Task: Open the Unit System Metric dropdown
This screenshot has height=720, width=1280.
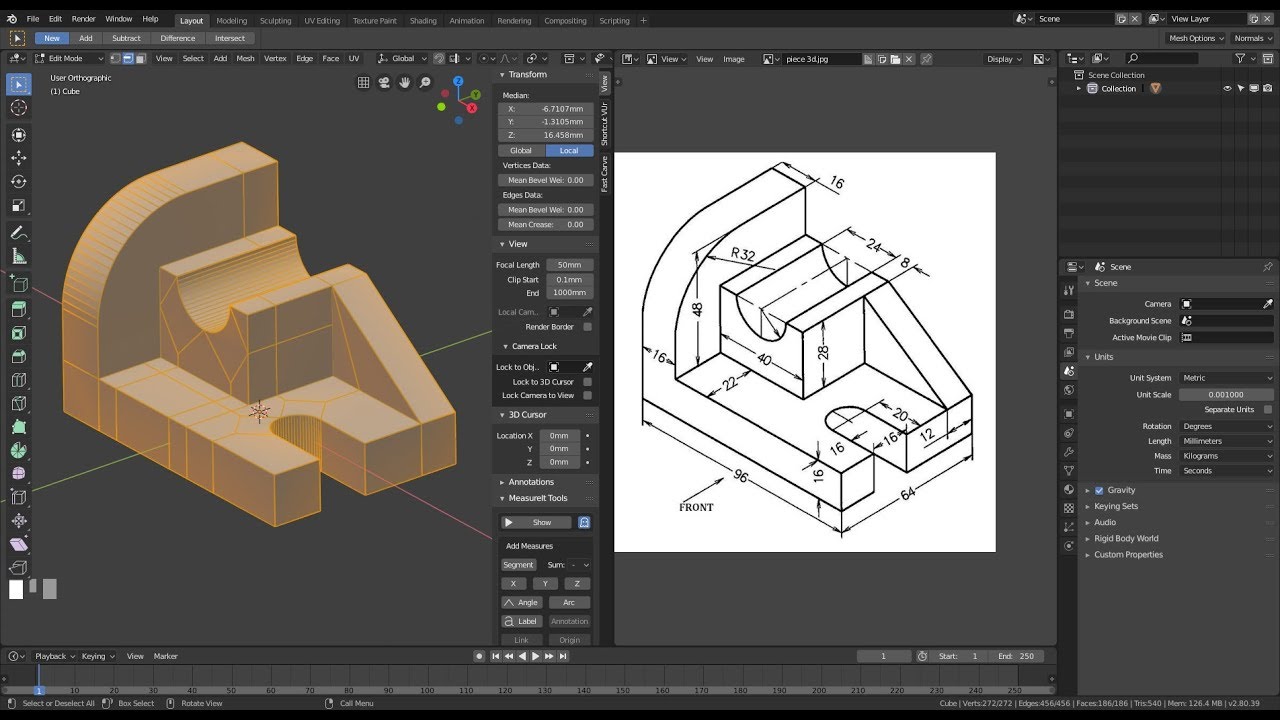Action: [1226, 378]
